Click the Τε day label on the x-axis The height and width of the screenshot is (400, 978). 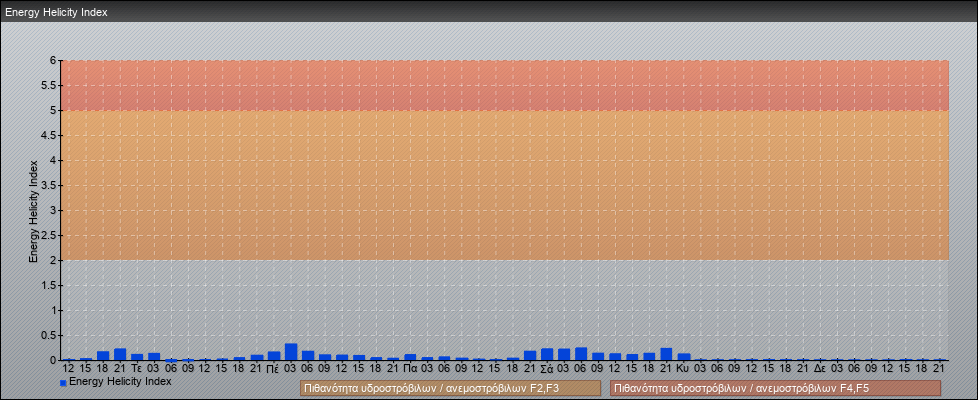[137, 369]
